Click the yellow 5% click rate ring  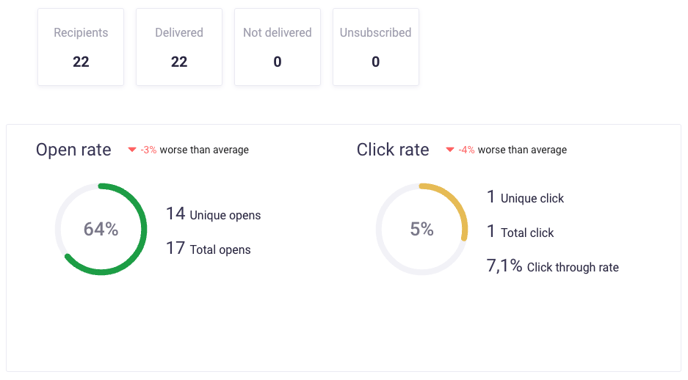pos(422,229)
